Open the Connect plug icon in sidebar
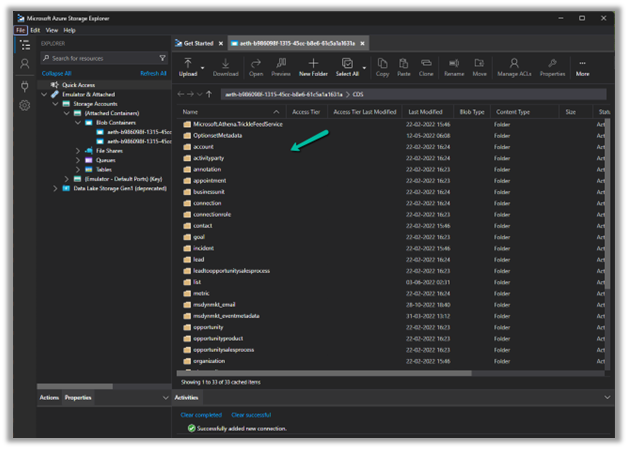Viewport: 628px width, 449px height. point(25,85)
